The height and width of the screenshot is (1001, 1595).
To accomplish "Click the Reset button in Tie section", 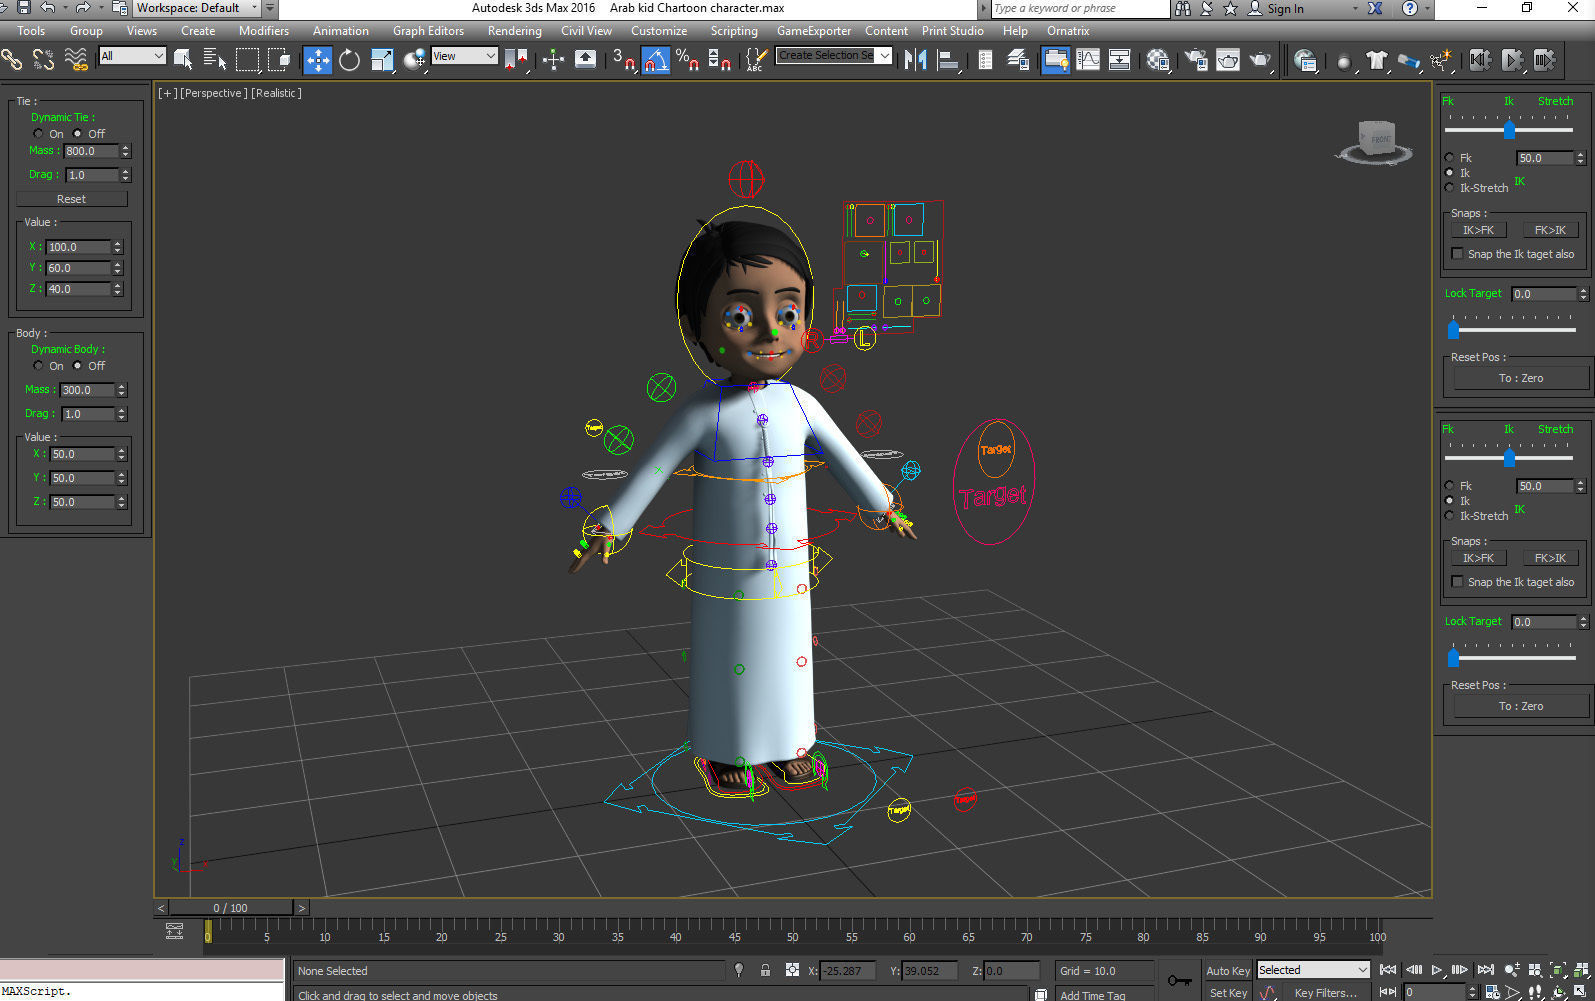I will (71, 199).
